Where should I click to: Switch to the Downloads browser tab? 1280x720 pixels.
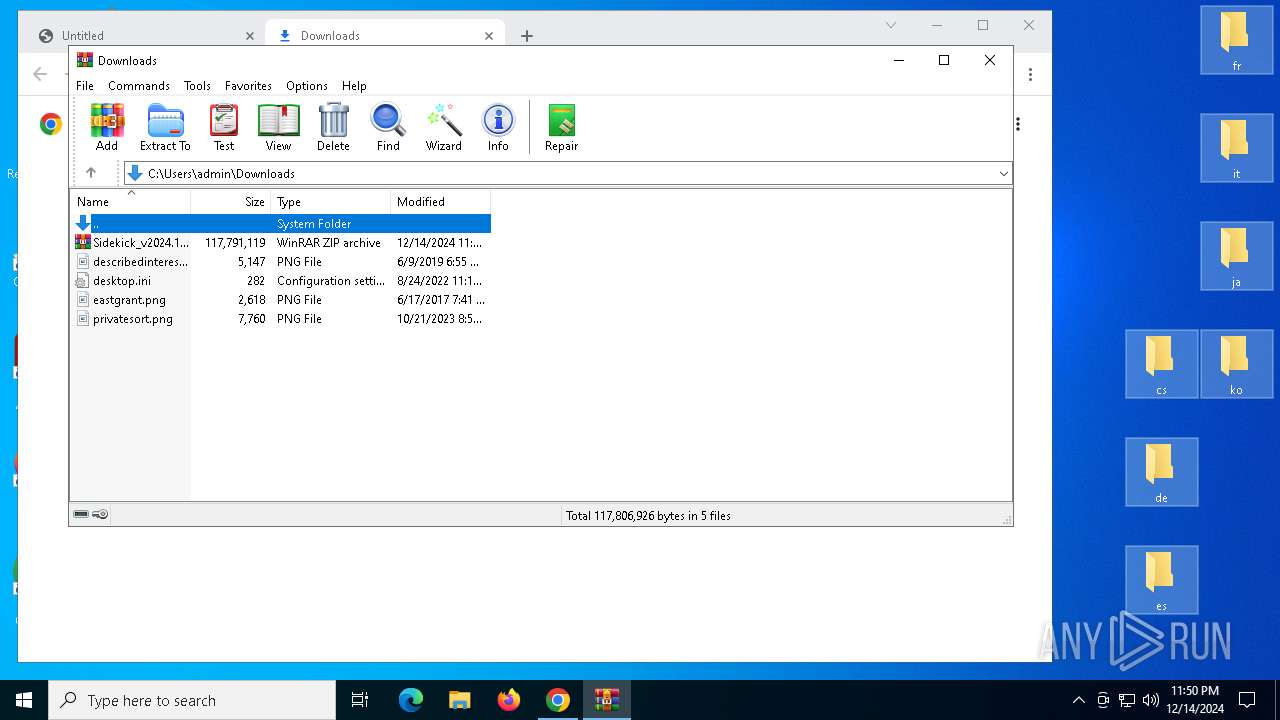coord(385,35)
